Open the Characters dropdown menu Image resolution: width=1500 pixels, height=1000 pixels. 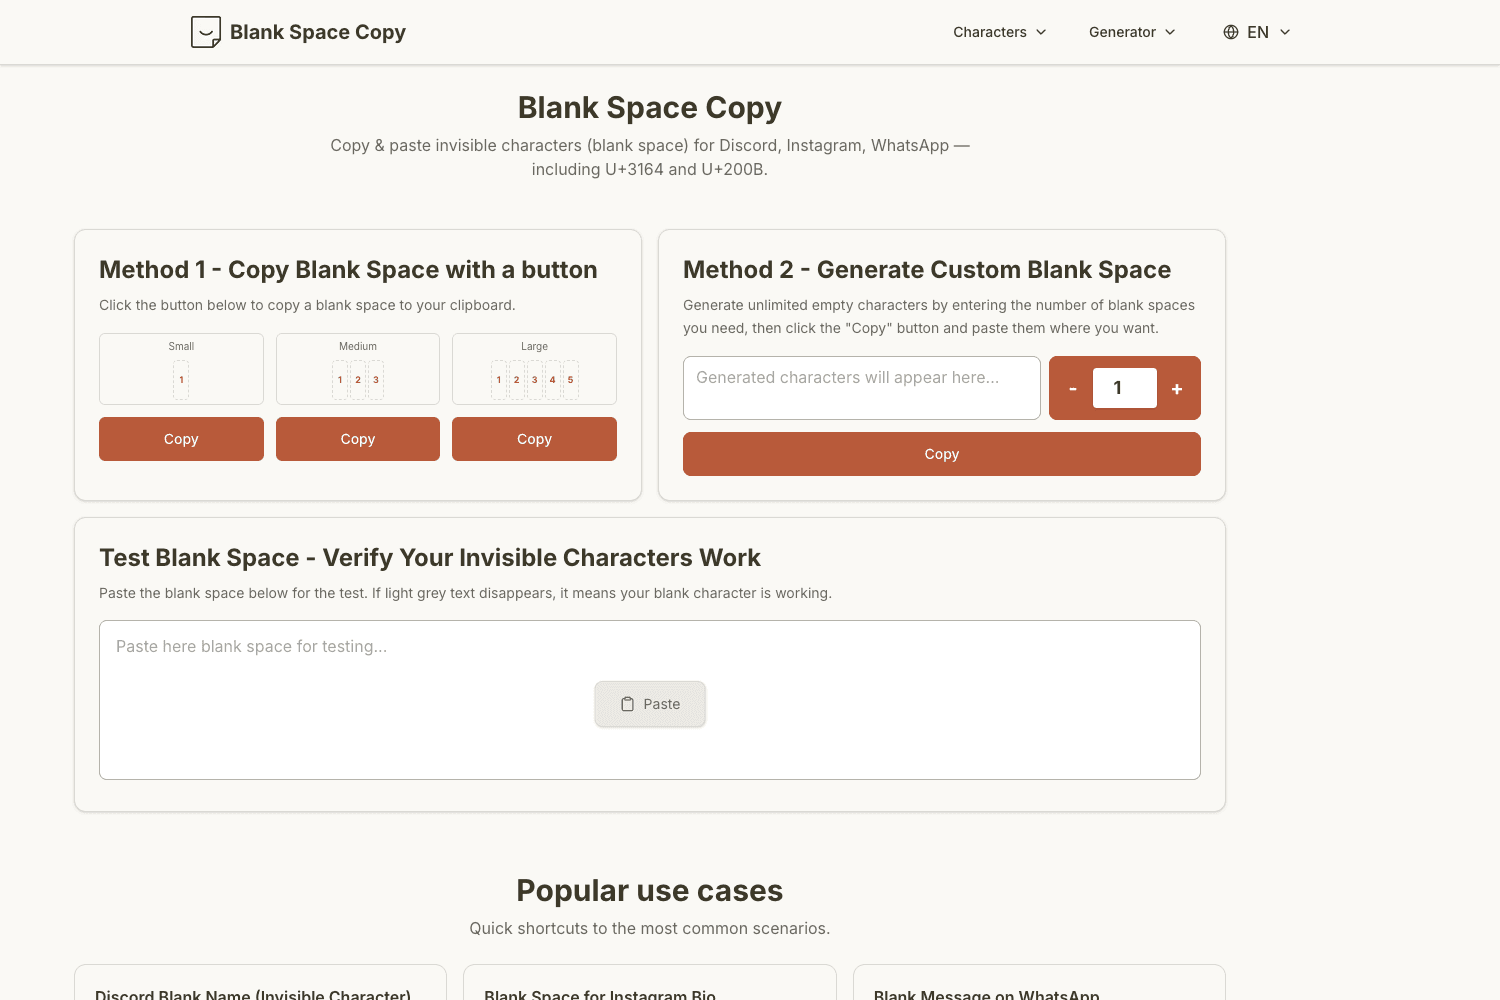tap(1000, 32)
